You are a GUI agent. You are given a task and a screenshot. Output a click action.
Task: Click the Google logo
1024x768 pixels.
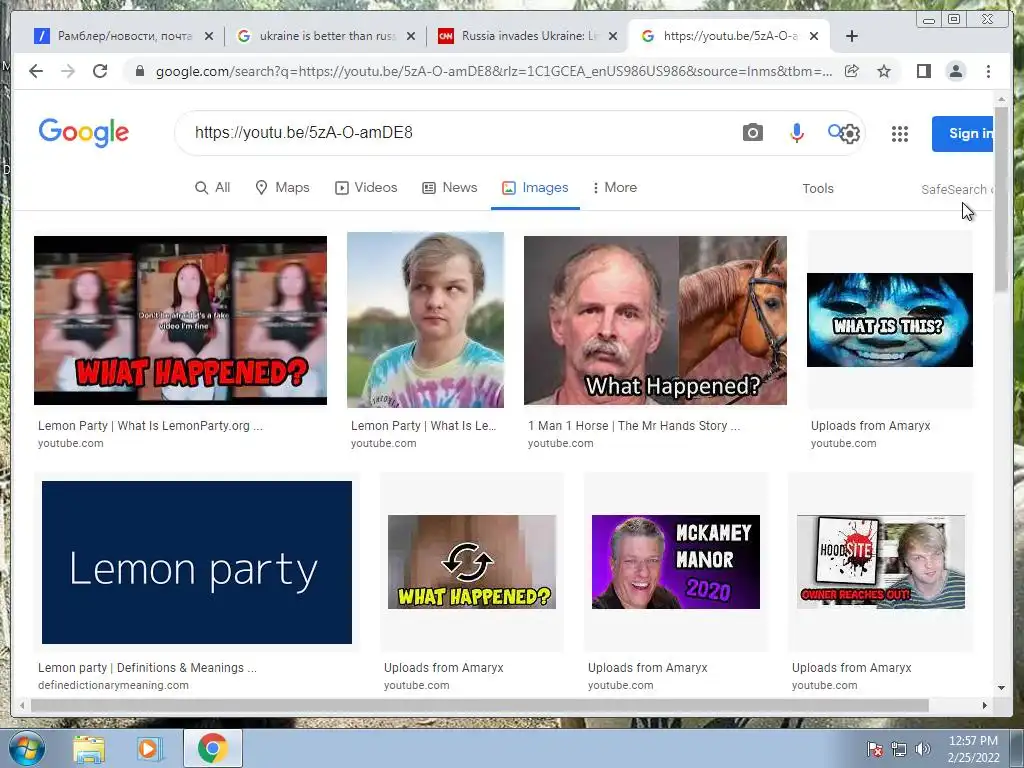point(84,133)
